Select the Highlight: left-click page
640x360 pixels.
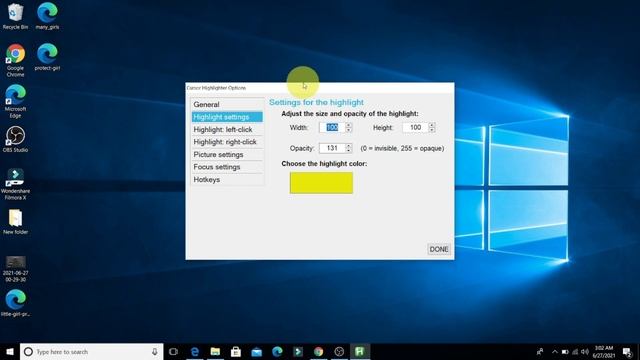227,129
